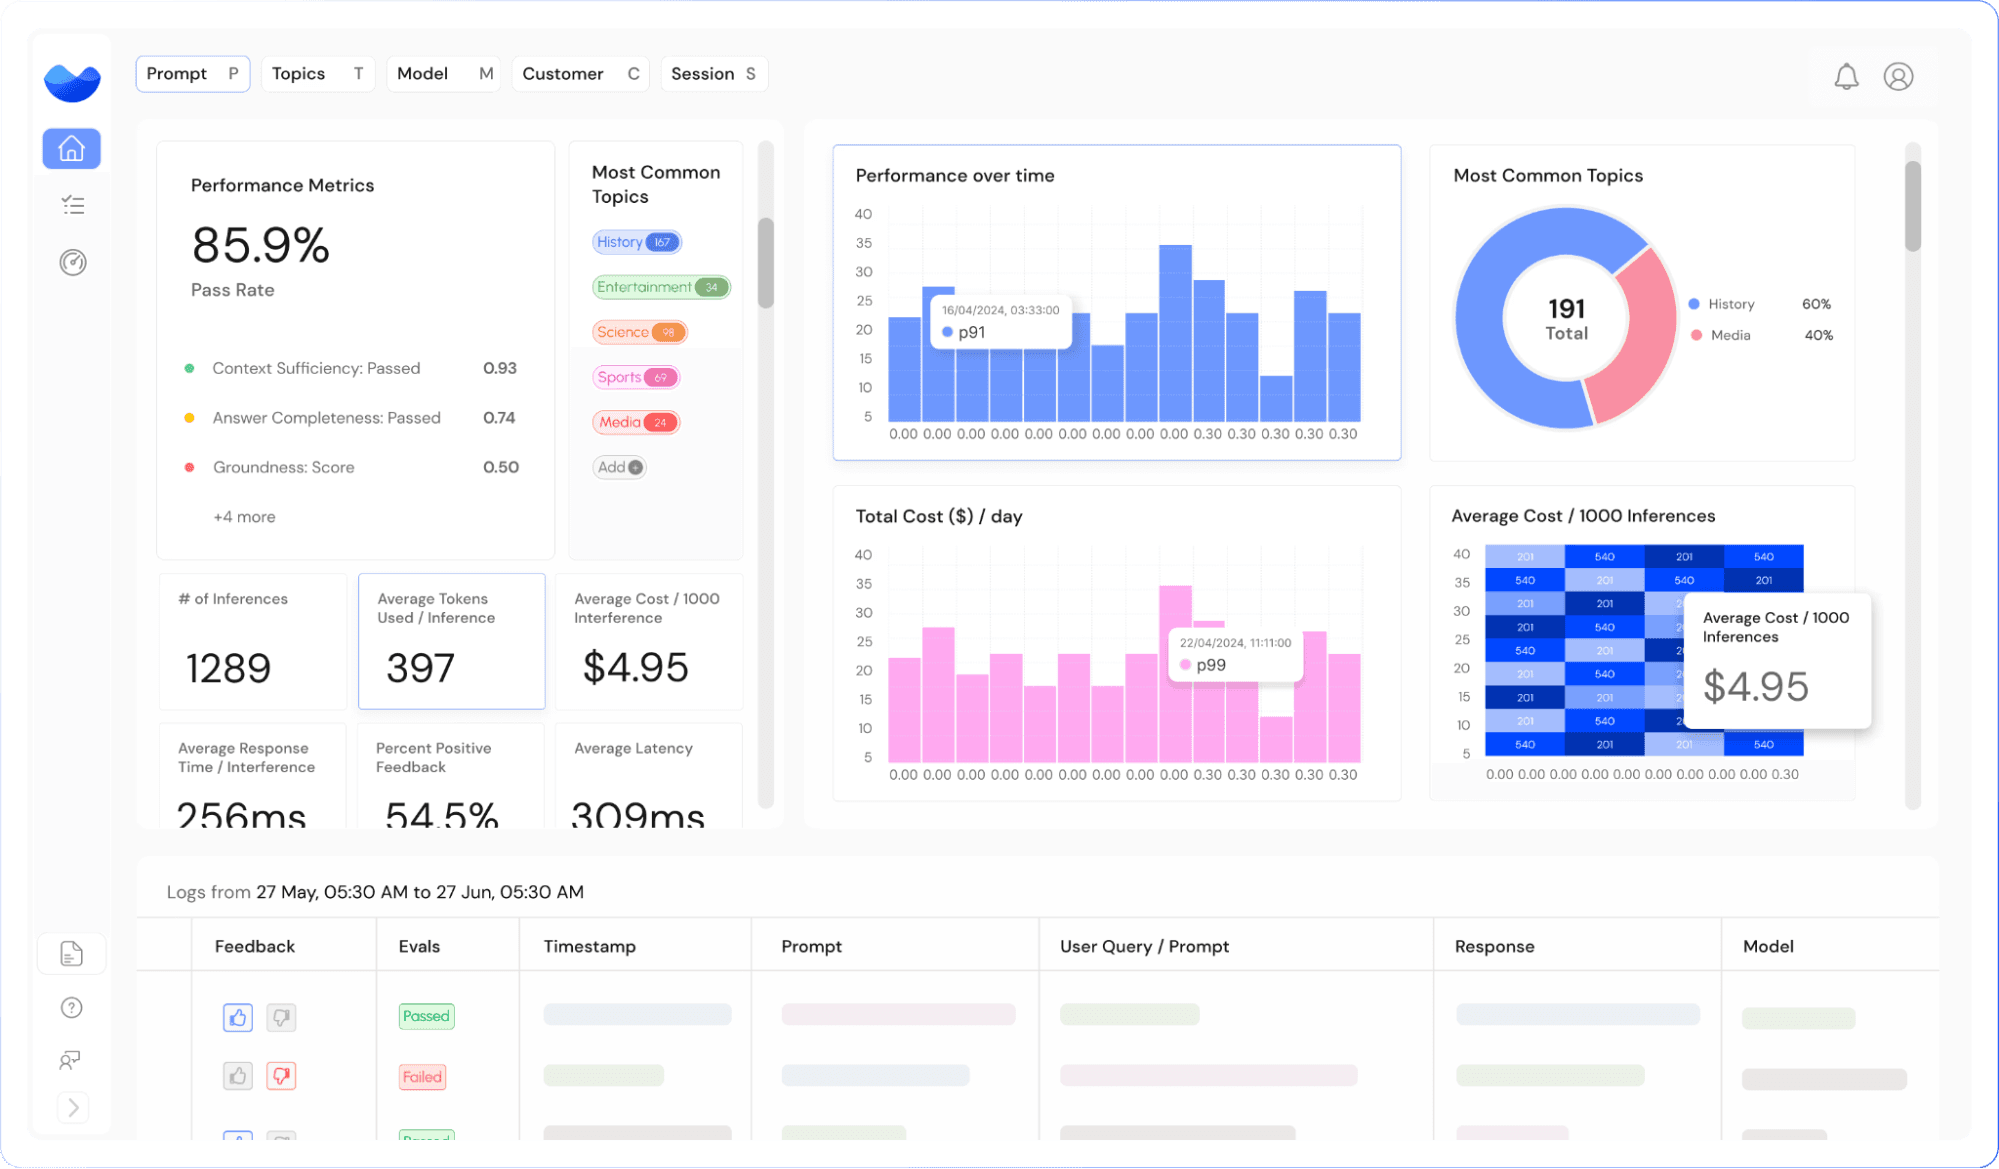
Task: Click the 85.9% pass rate value
Action: coord(261,245)
